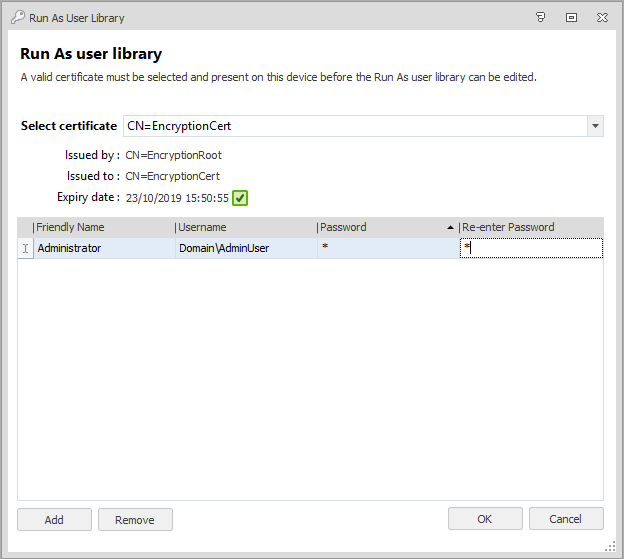The height and width of the screenshot is (559, 624).
Task: Click the CN=EncryptionCert combo box field
Action: (x=355, y=126)
